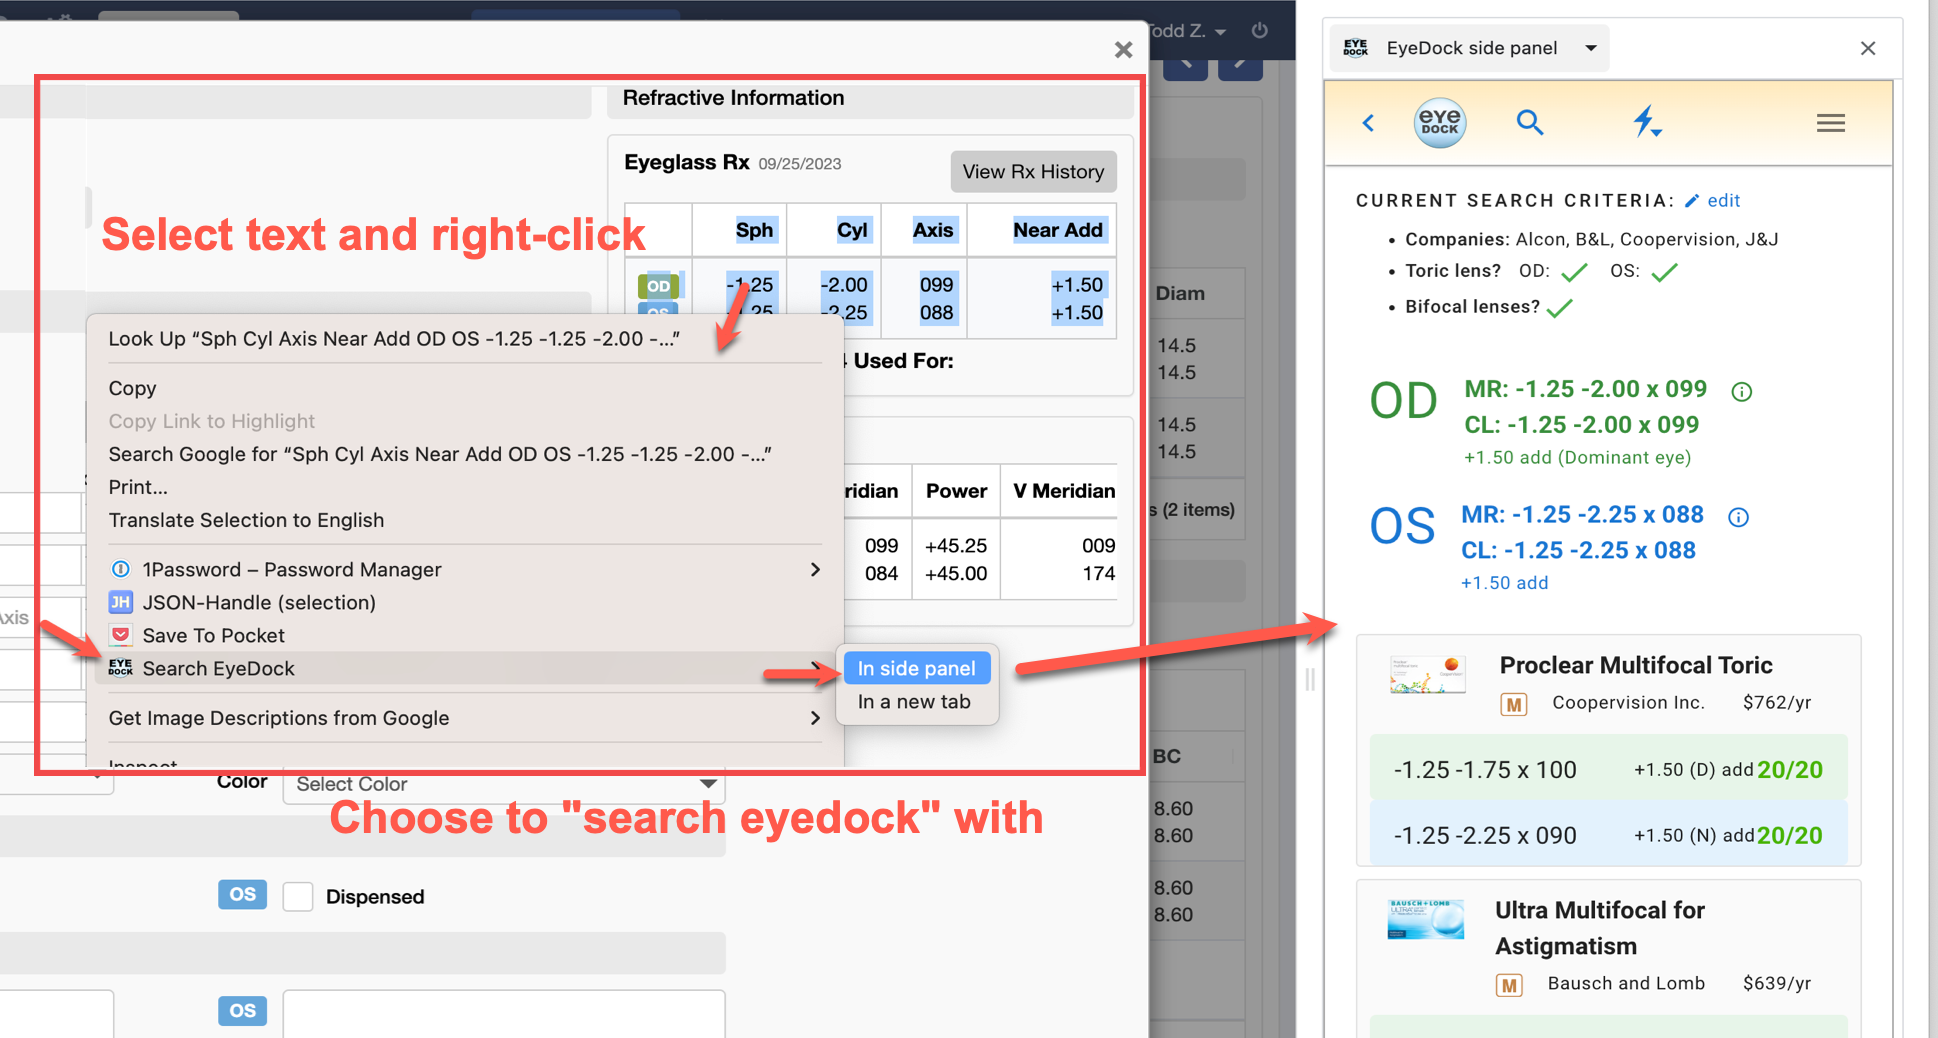Open the Proclear Multifocal Toric lens thumbnail

point(1427,675)
